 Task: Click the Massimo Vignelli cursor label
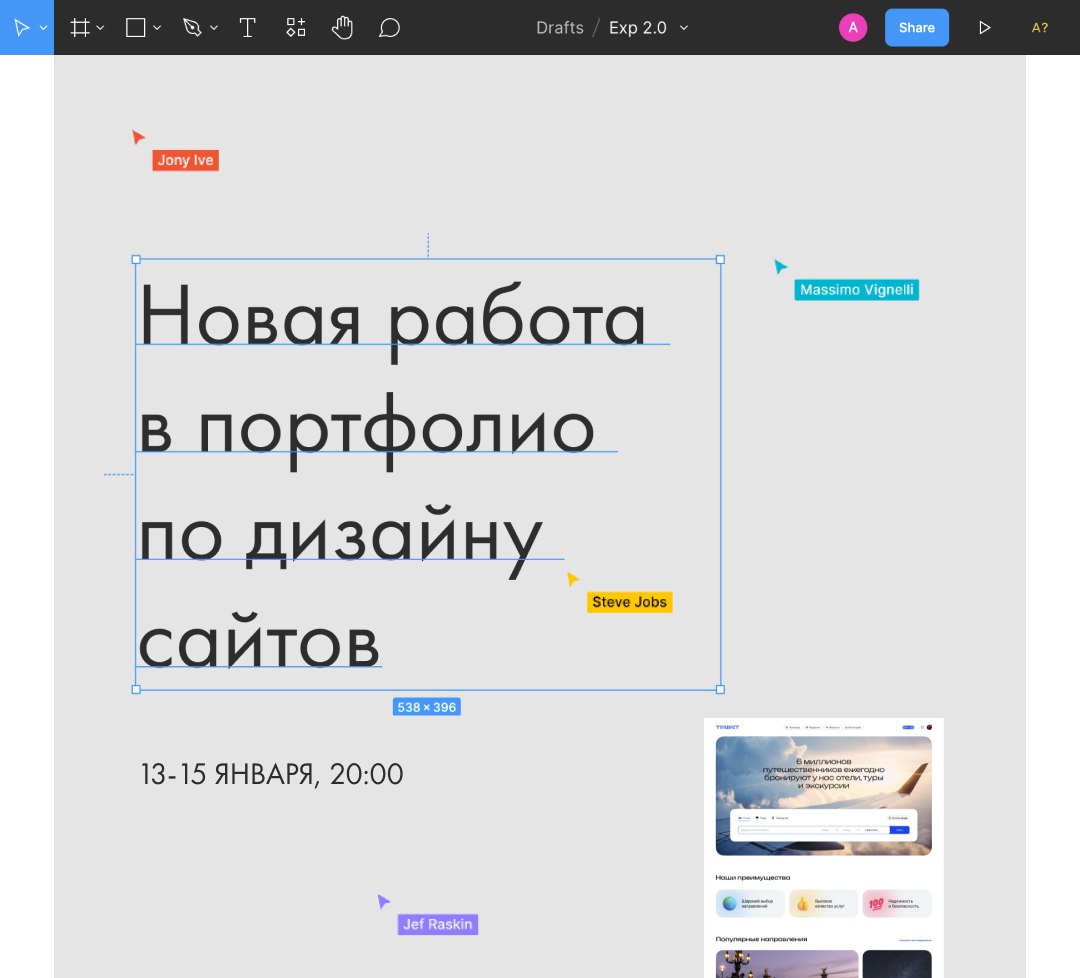click(856, 290)
